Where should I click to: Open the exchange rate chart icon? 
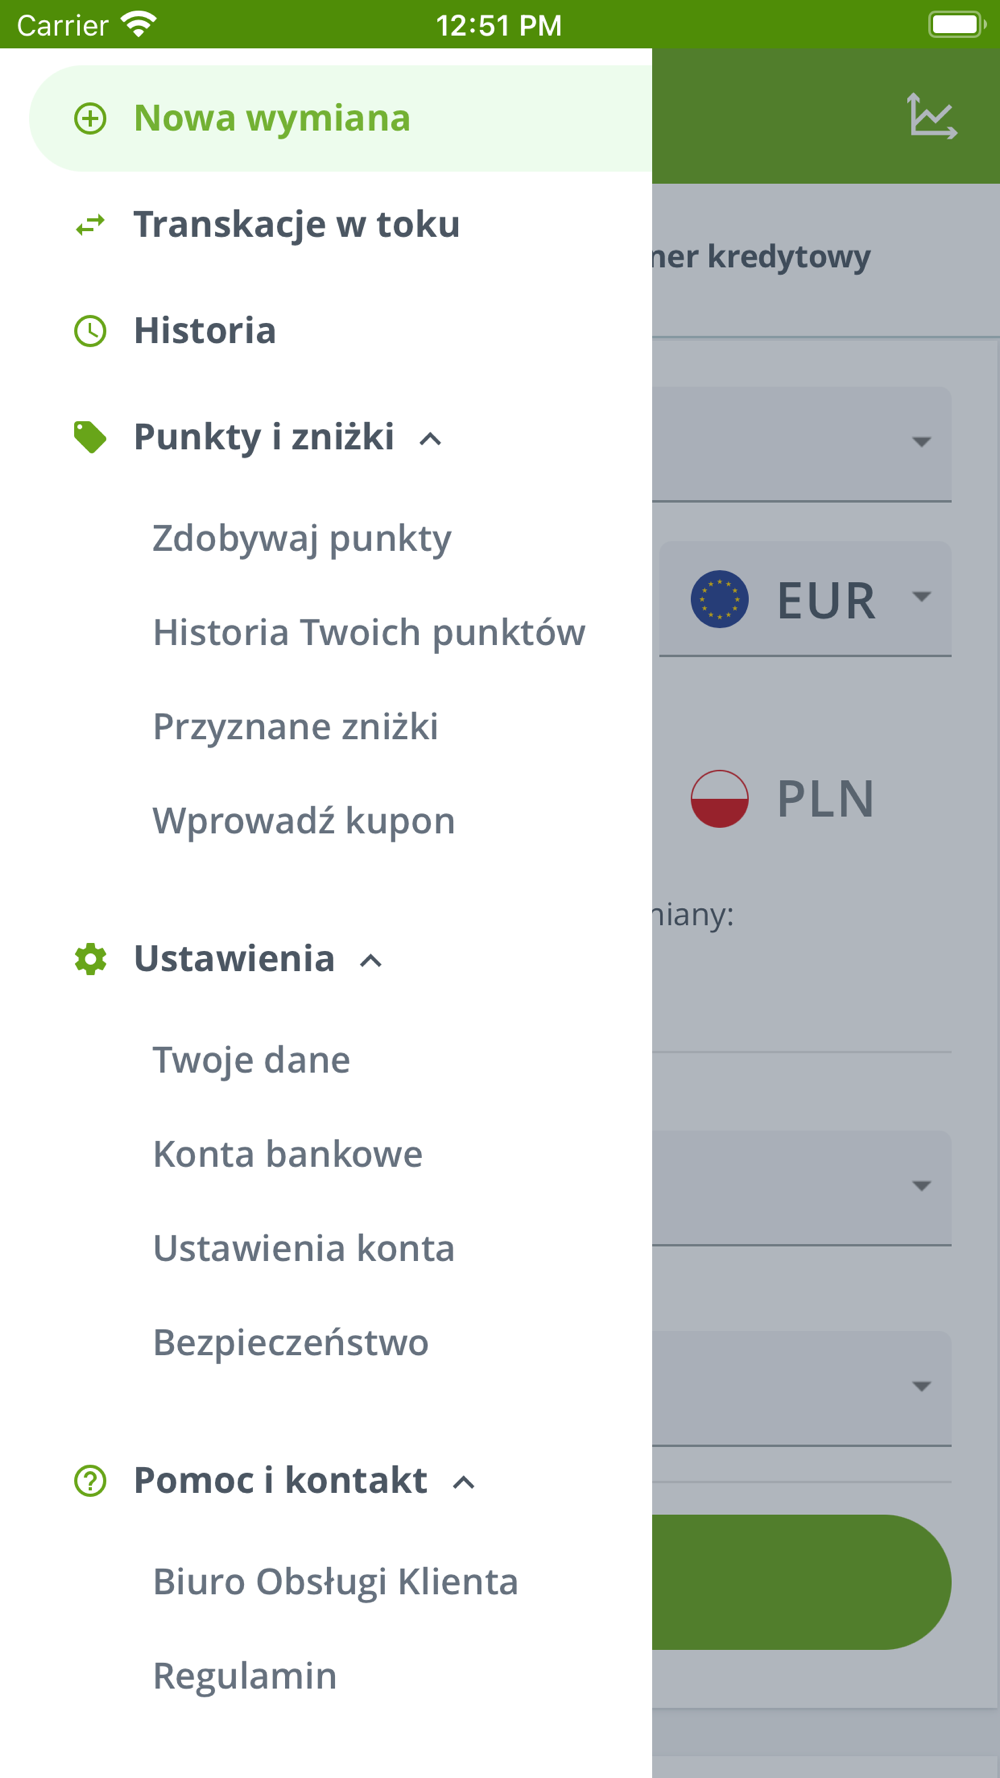(932, 116)
